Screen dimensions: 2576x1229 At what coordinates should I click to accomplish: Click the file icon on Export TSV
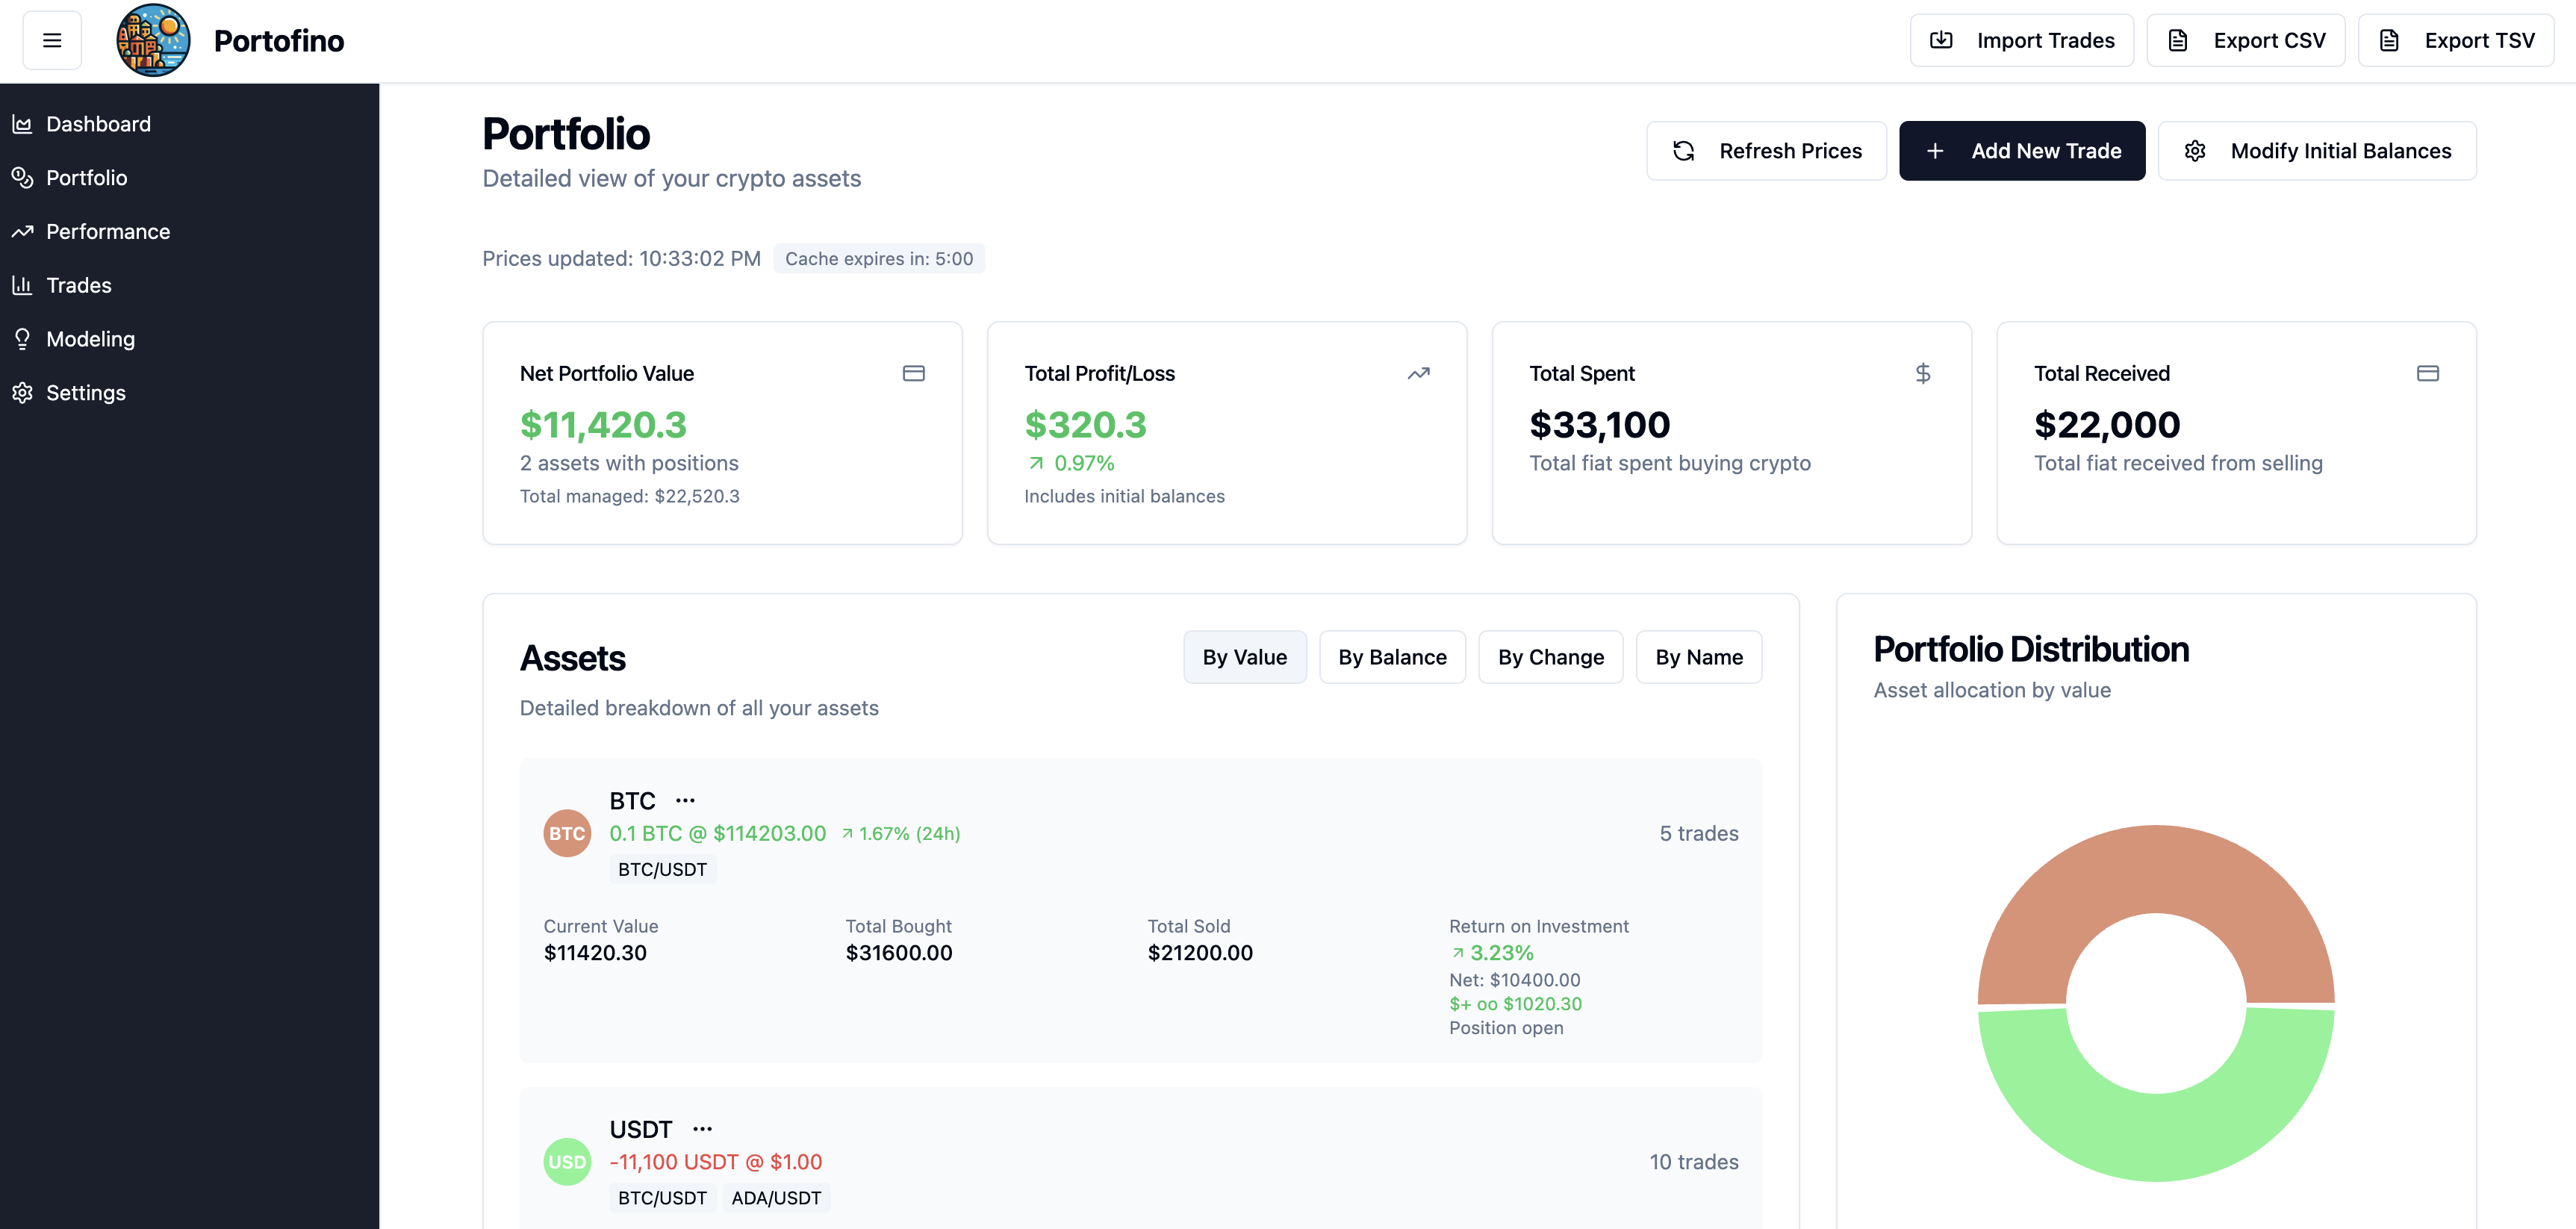pos(2388,40)
